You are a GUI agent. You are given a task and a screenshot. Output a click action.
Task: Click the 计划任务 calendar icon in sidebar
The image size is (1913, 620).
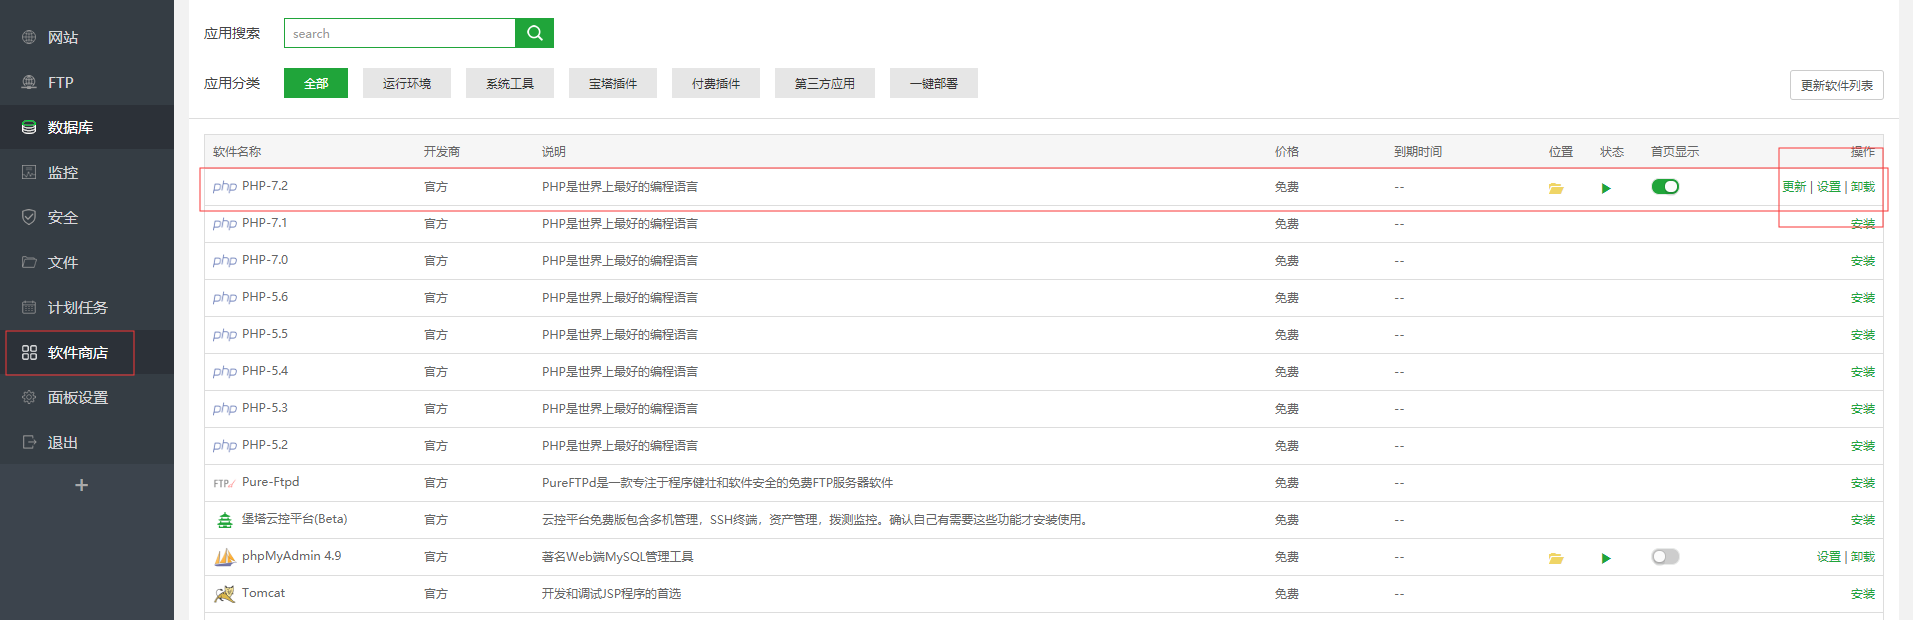point(29,307)
